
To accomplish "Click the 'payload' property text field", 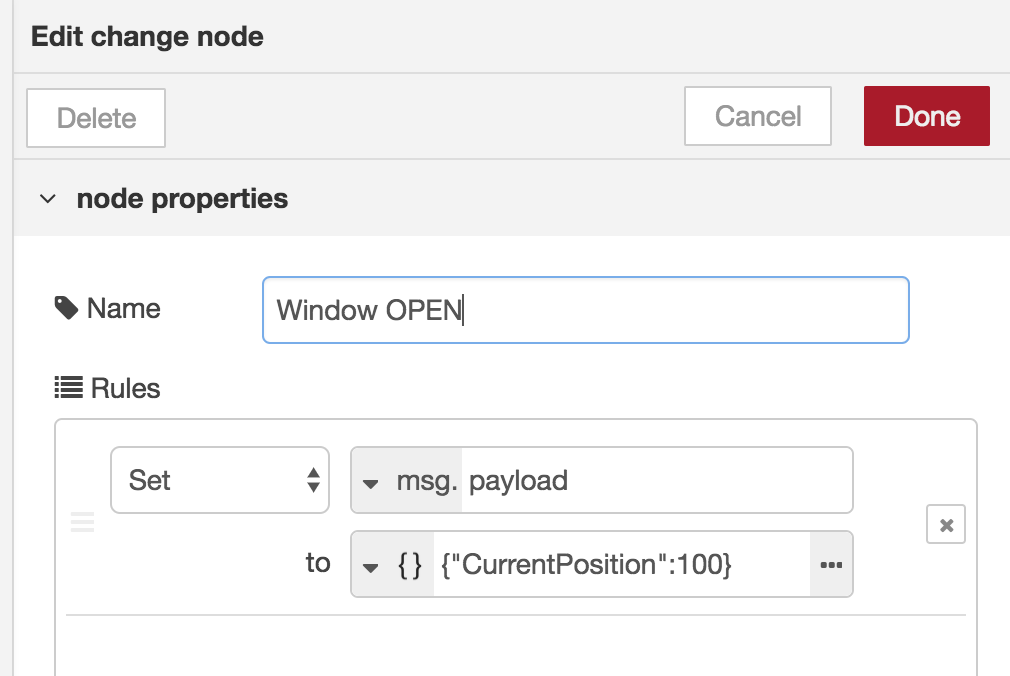I will (x=655, y=481).
